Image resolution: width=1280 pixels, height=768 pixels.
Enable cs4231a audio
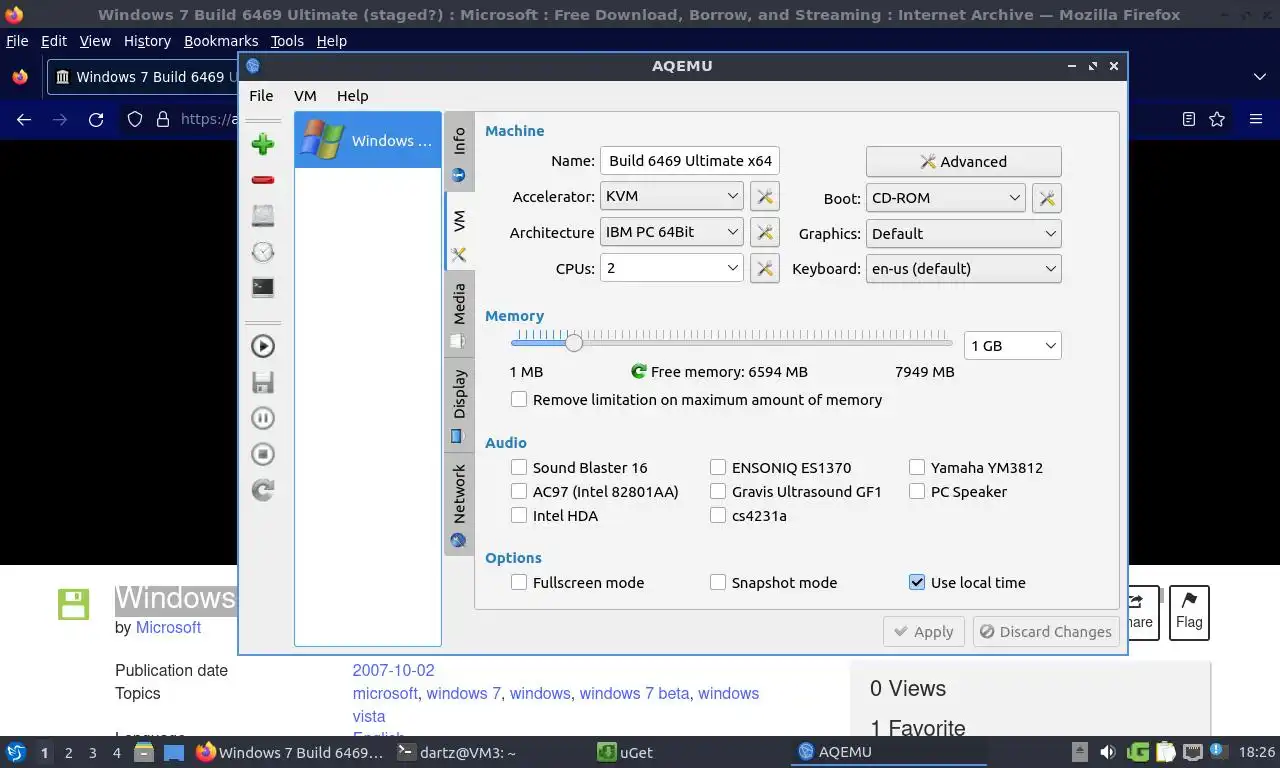(x=718, y=515)
